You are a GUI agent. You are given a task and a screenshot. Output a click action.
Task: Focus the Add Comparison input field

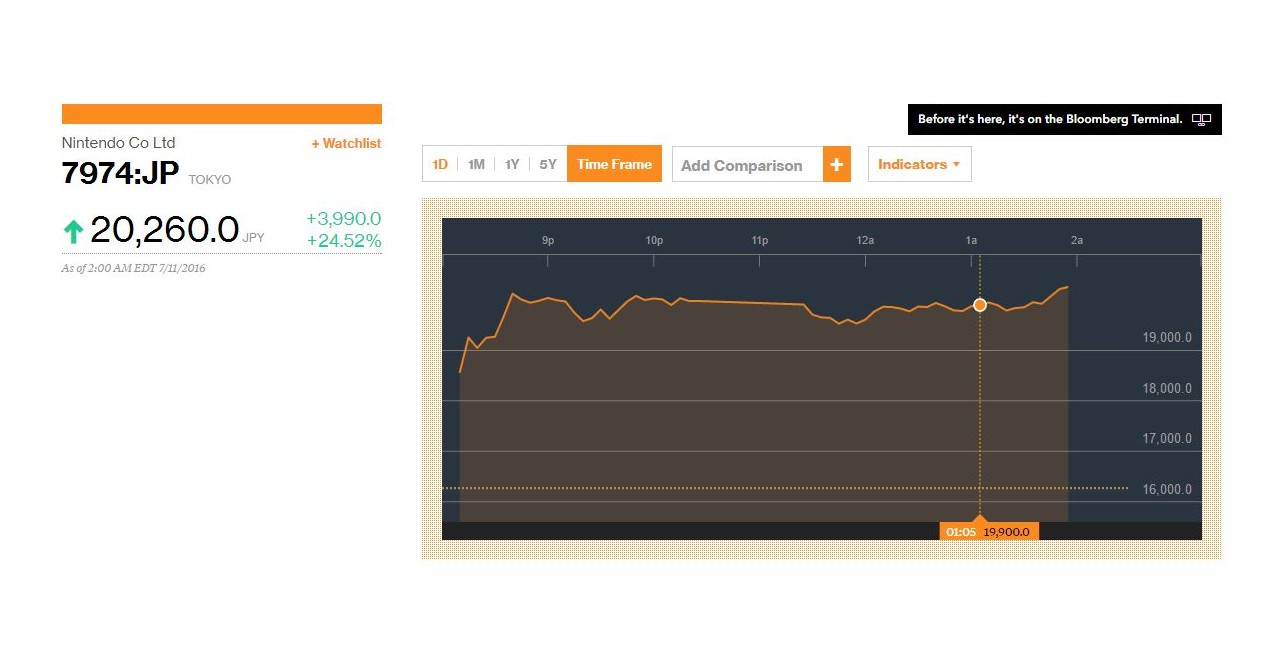(x=747, y=165)
